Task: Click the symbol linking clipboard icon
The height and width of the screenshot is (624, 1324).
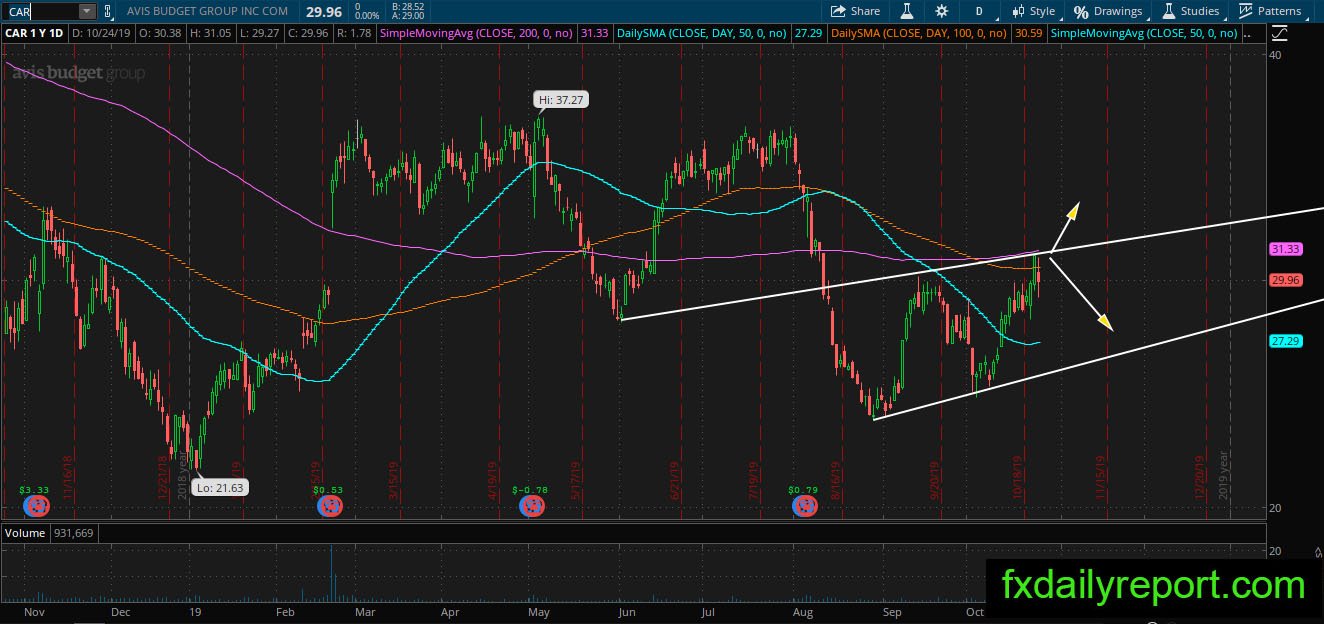Action: tap(107, 11)
